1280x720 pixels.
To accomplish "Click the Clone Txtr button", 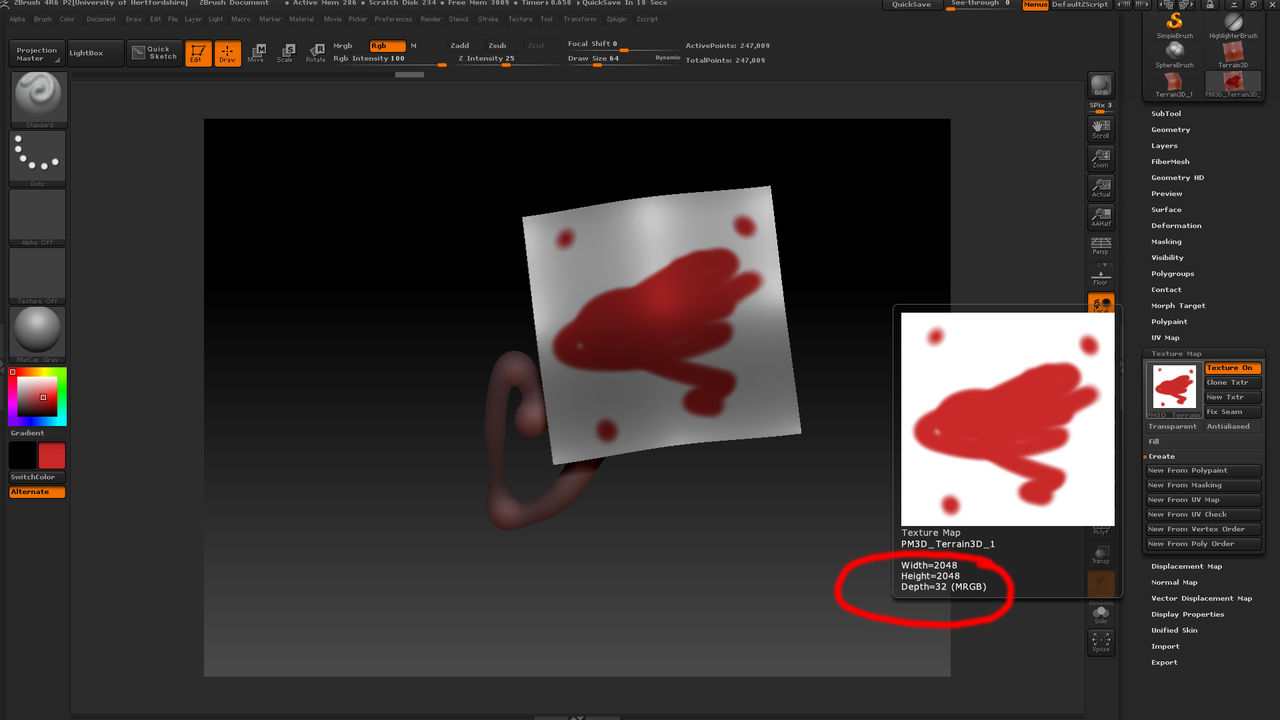I will click(x=1232, y=382).
